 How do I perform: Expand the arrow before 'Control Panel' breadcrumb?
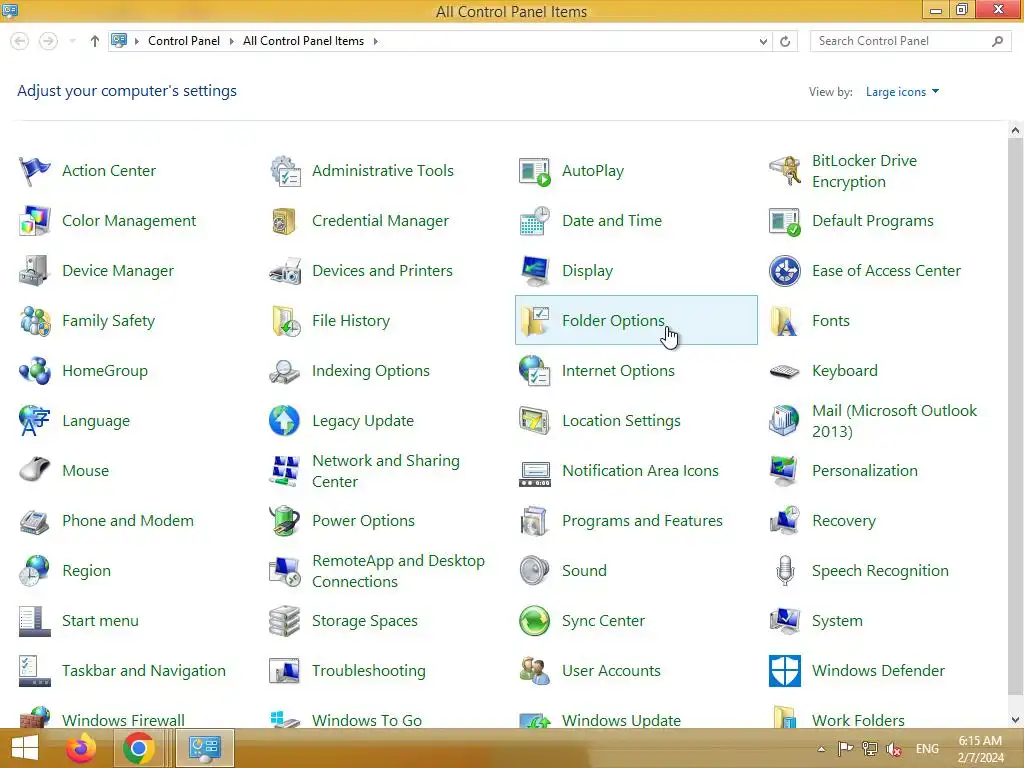(137, 41)
